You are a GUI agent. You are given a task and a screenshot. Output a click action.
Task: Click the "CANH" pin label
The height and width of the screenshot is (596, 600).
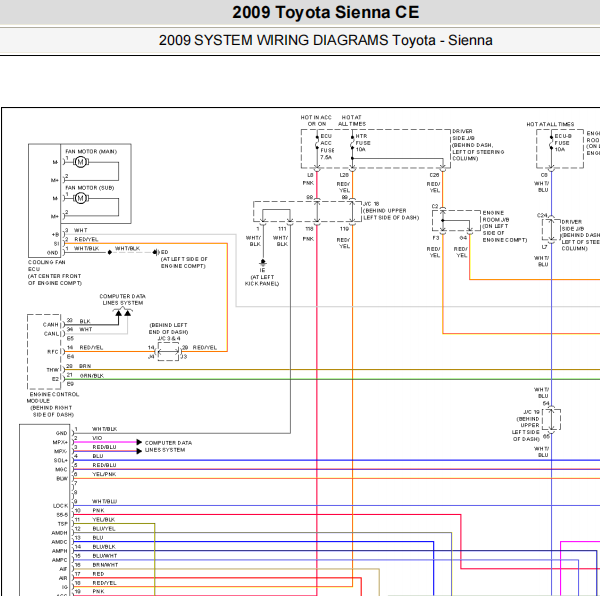pyautogui.click(x=51, y=324)
